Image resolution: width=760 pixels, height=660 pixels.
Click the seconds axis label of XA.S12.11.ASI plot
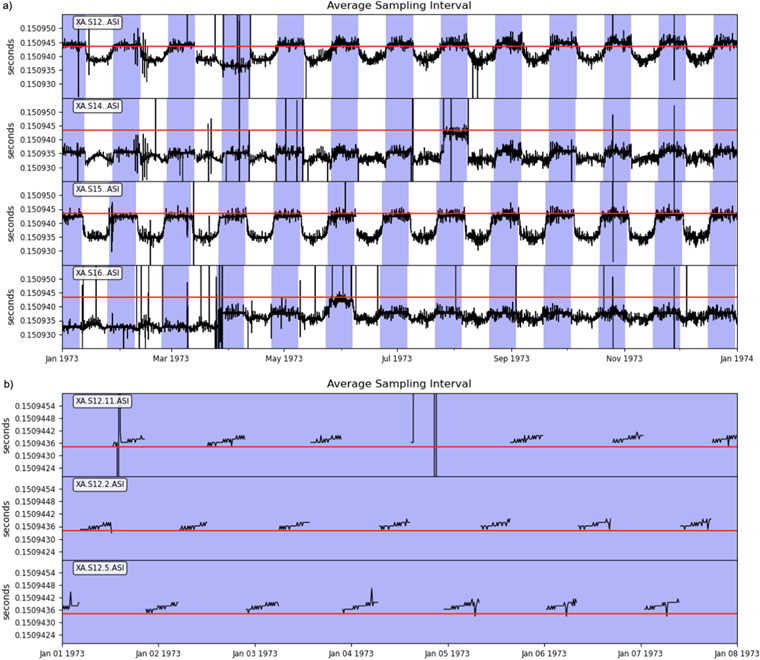pyautogui.click(x=6, y=435)
